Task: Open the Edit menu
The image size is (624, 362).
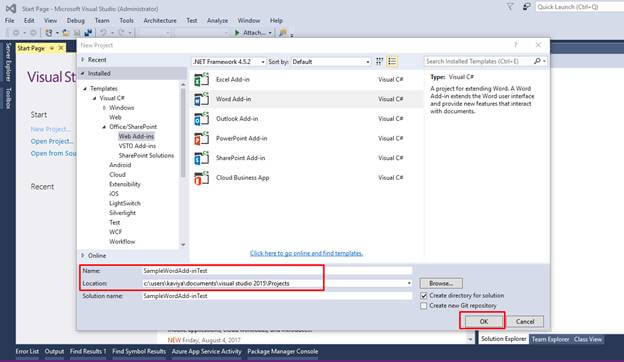Action: click(29, 20)
